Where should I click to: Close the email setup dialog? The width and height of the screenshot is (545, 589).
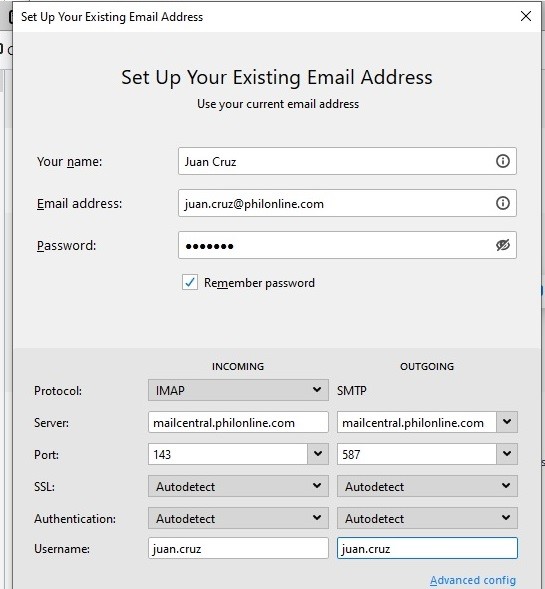(526, 16)
